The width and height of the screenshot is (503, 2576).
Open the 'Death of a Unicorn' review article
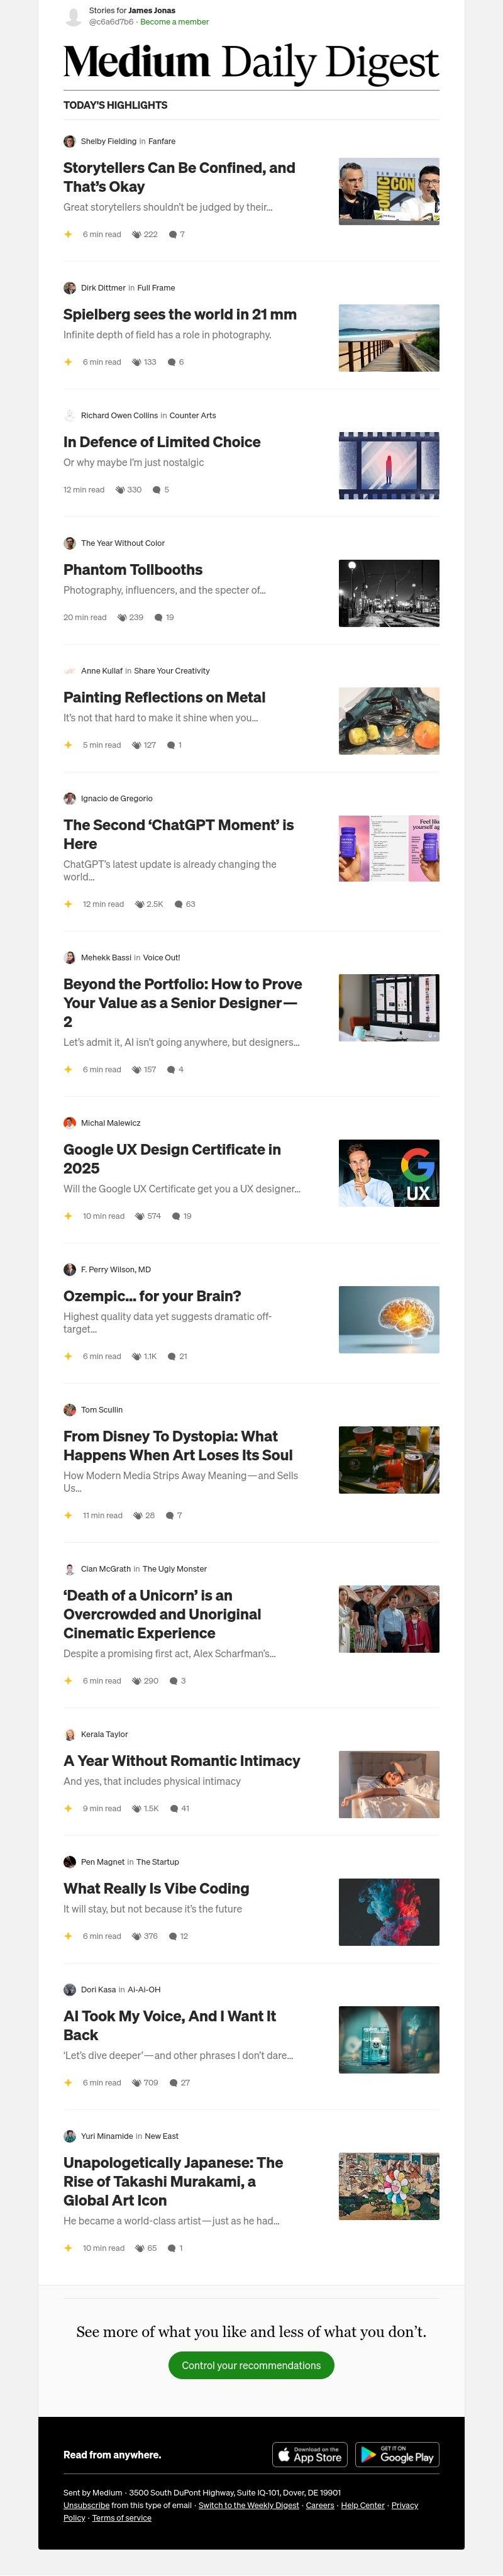tap(162, 1614)
